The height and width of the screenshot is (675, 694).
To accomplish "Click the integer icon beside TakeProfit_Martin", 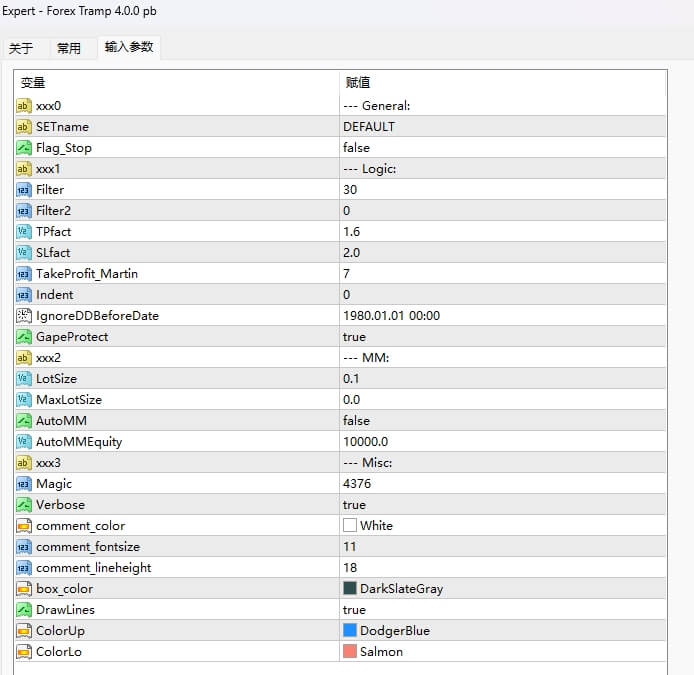I will coord(24,274).
